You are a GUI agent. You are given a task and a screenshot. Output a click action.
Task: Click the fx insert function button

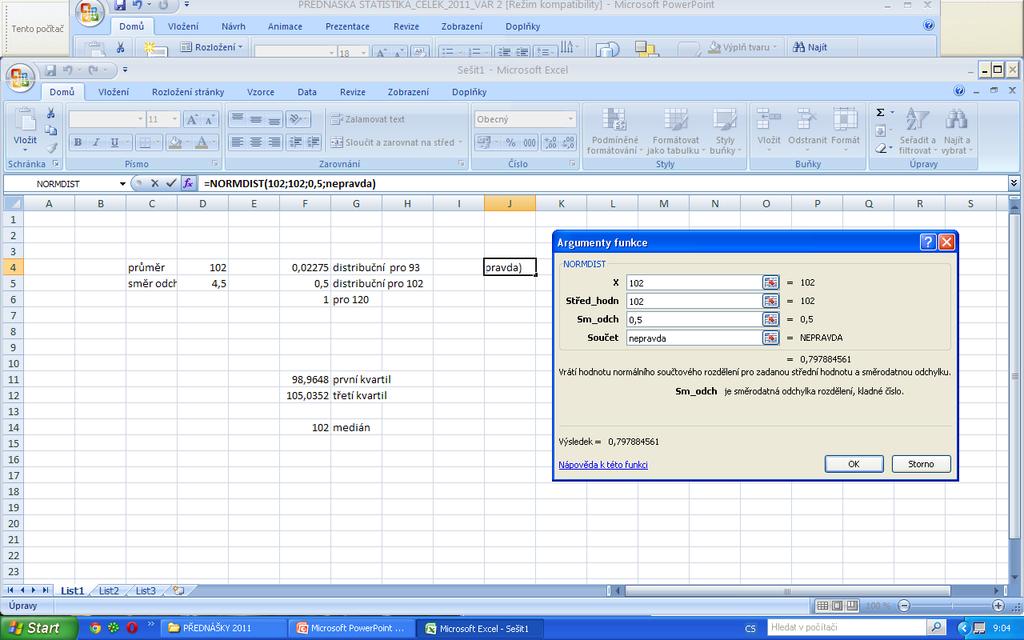188,184
